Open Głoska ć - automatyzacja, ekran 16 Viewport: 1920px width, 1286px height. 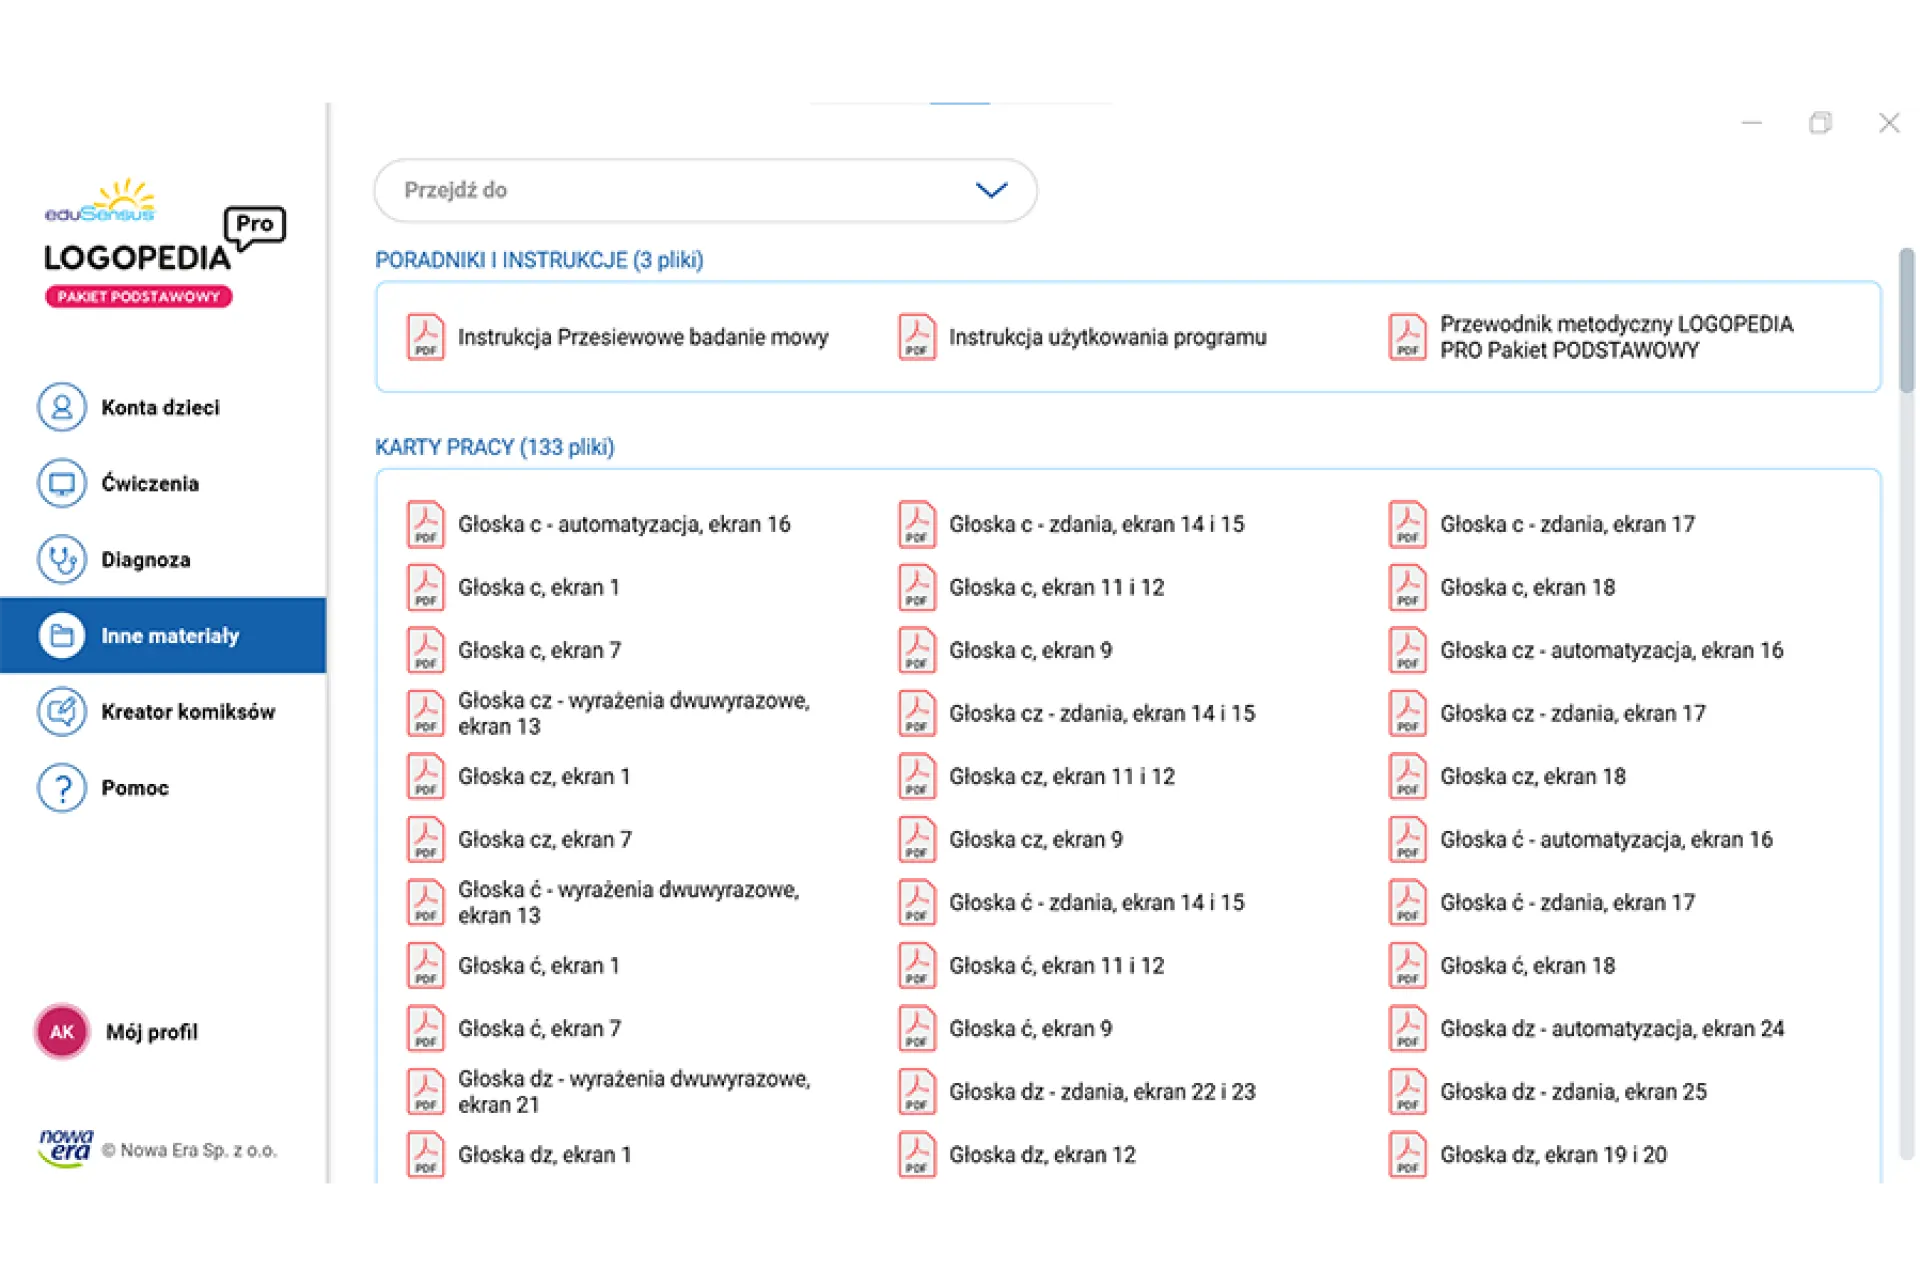[1605, 839]
